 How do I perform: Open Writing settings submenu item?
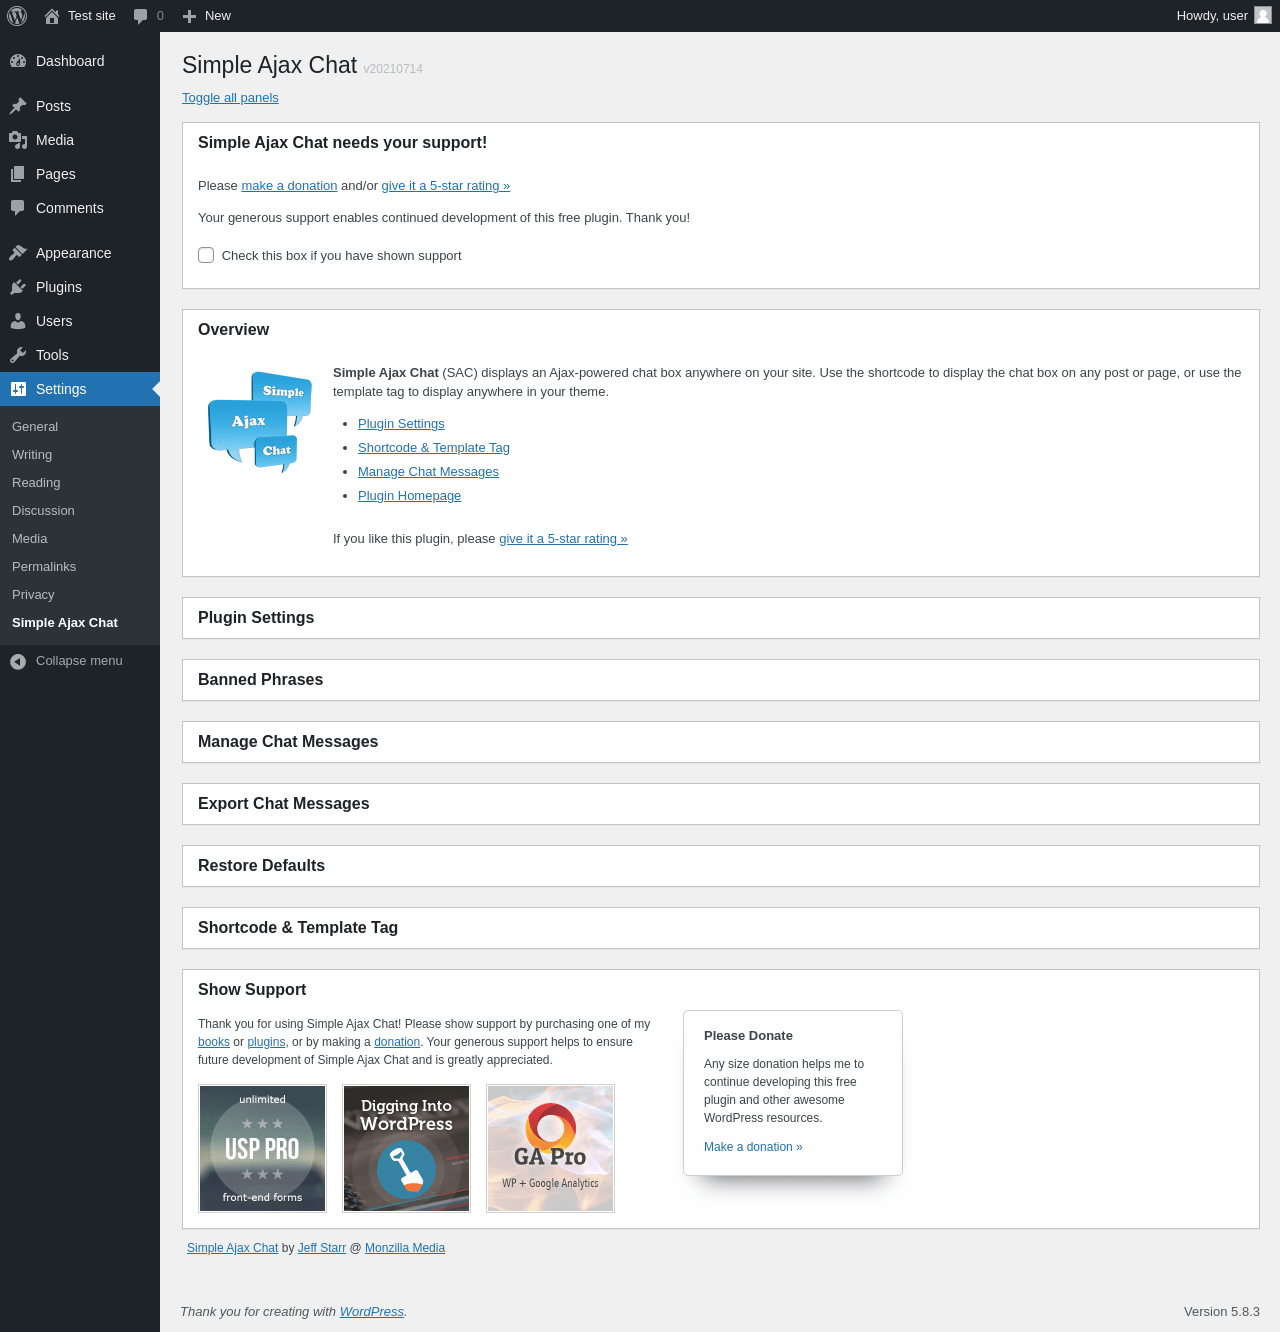coord(80,455)
